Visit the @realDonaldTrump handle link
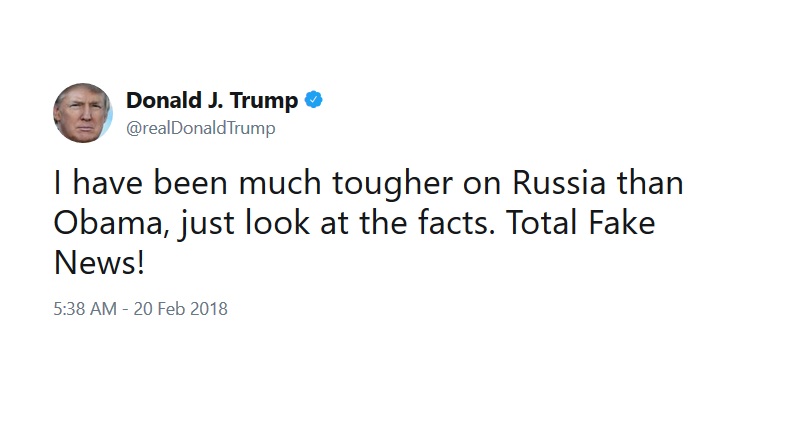 201,128
